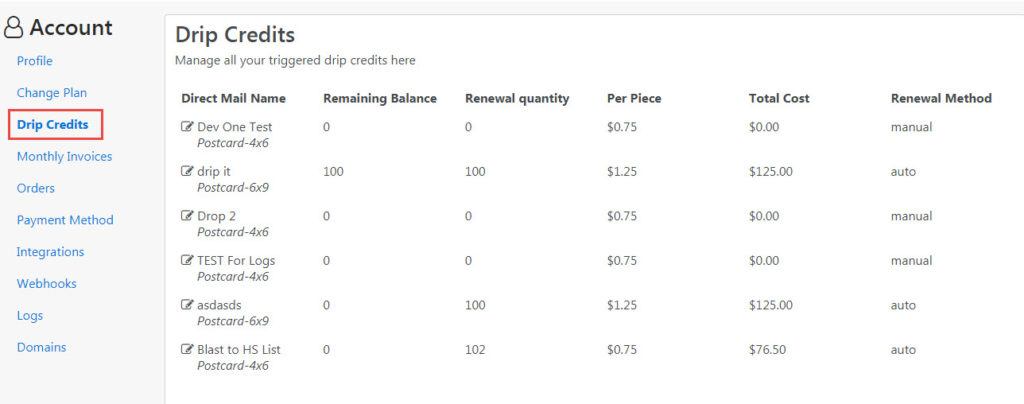Click the edit icon beside Blast to HS List
1024x404 pixels.
[x=187, y=349]
